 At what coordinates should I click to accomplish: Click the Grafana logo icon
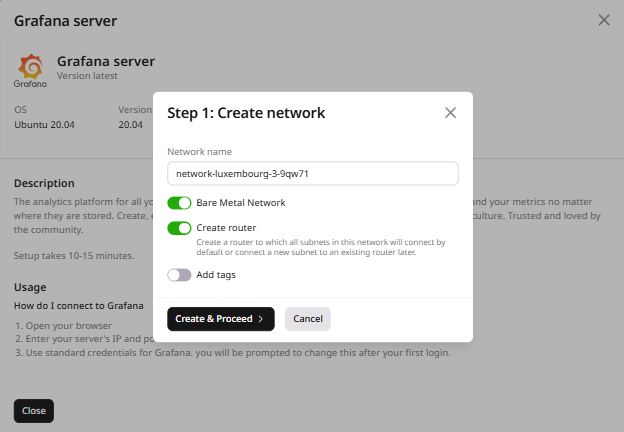point(30,70)
